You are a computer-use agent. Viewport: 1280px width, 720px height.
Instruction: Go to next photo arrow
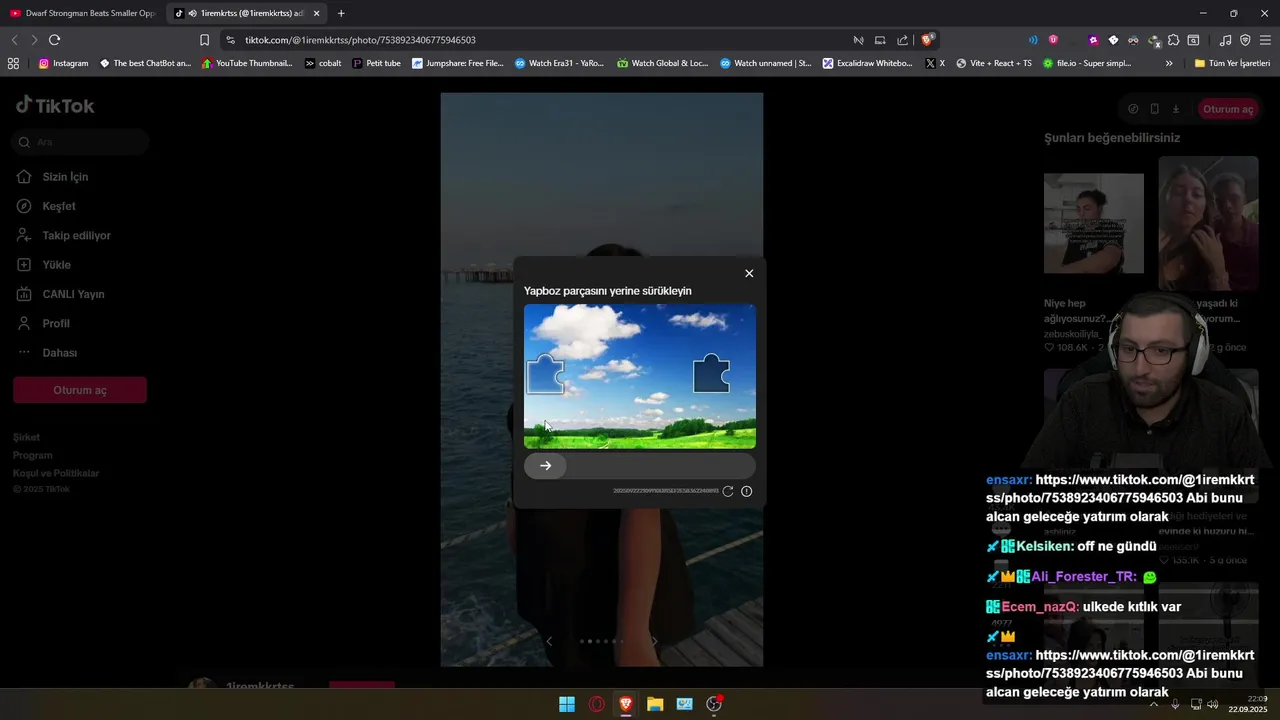click(x=654, y=641)
